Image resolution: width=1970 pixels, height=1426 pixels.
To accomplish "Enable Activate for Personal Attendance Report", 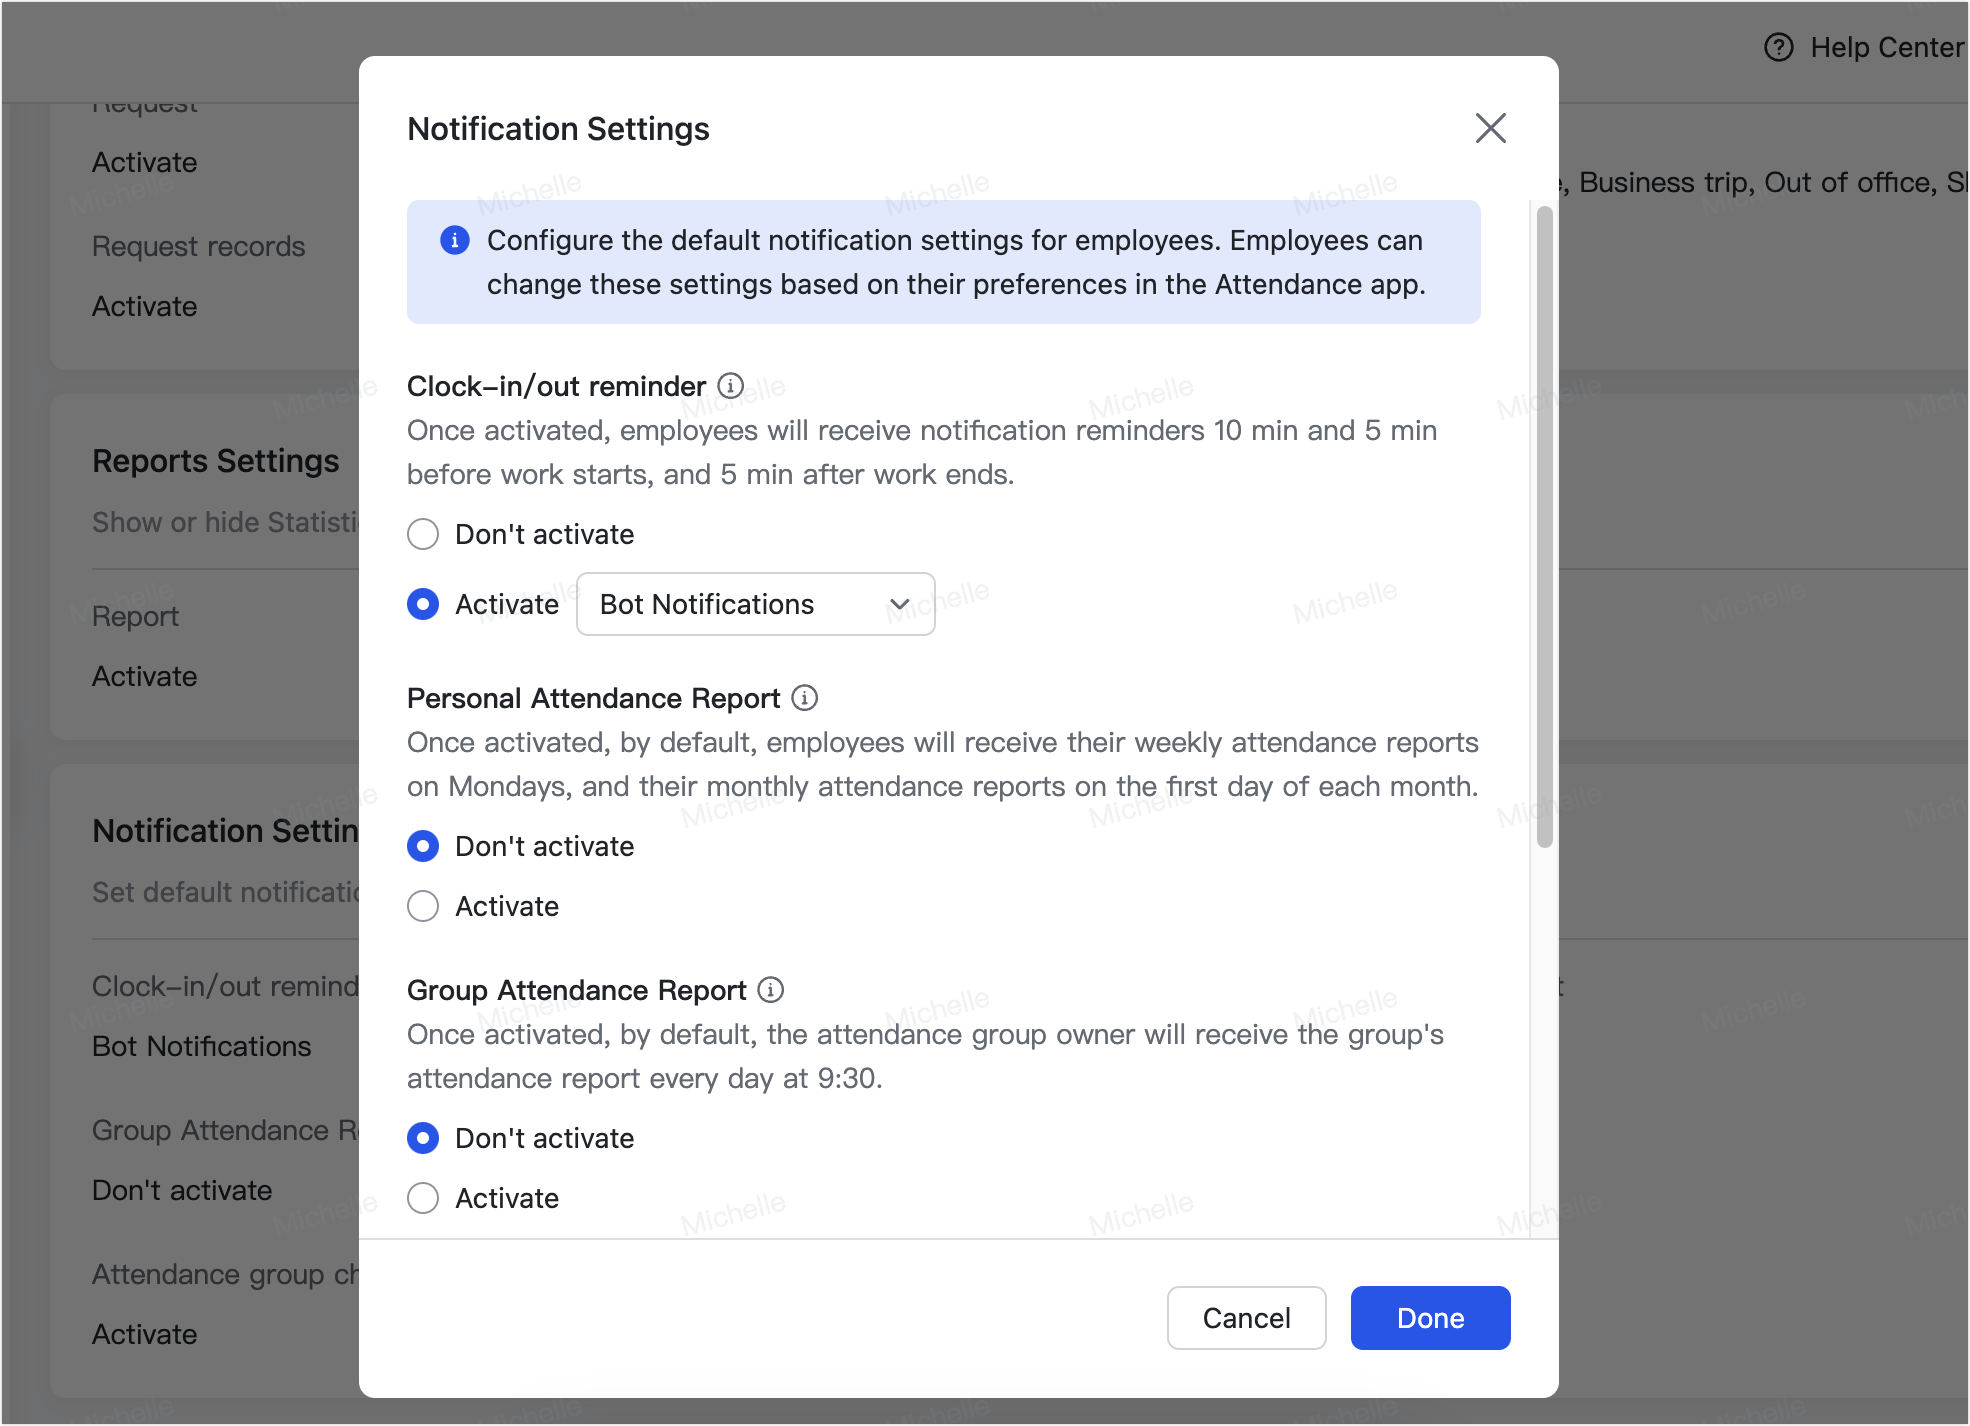I will pyautogui.click(x=423, y=906).
